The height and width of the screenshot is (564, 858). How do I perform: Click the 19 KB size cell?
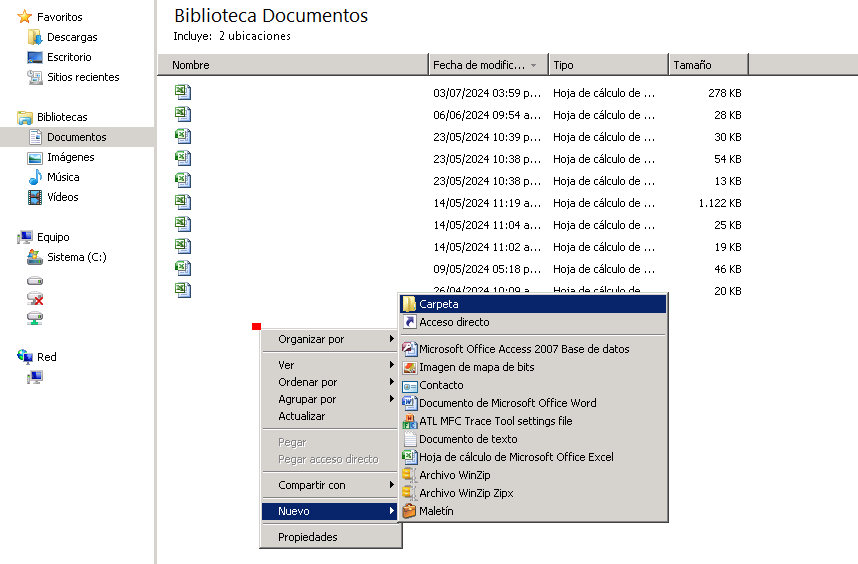[727, 247]
